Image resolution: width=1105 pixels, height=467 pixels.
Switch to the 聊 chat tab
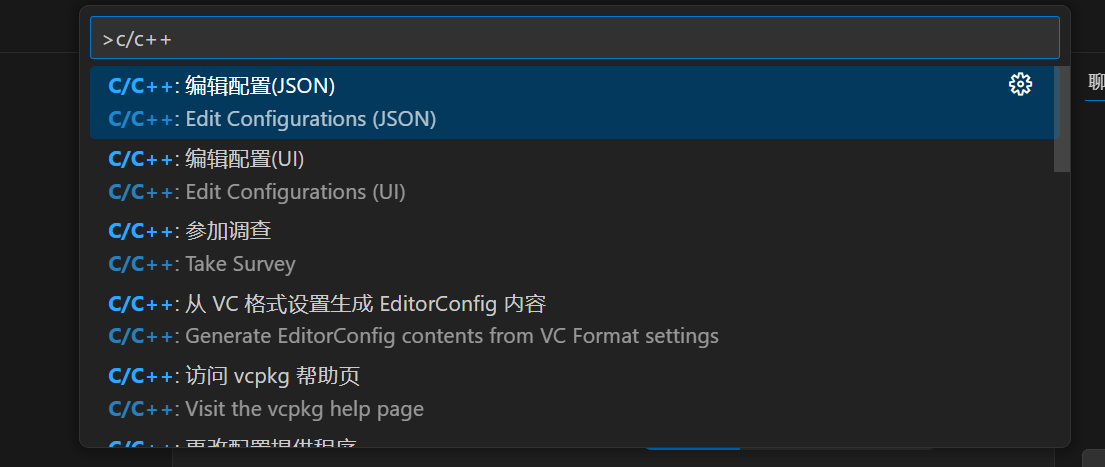(1096, 83)
